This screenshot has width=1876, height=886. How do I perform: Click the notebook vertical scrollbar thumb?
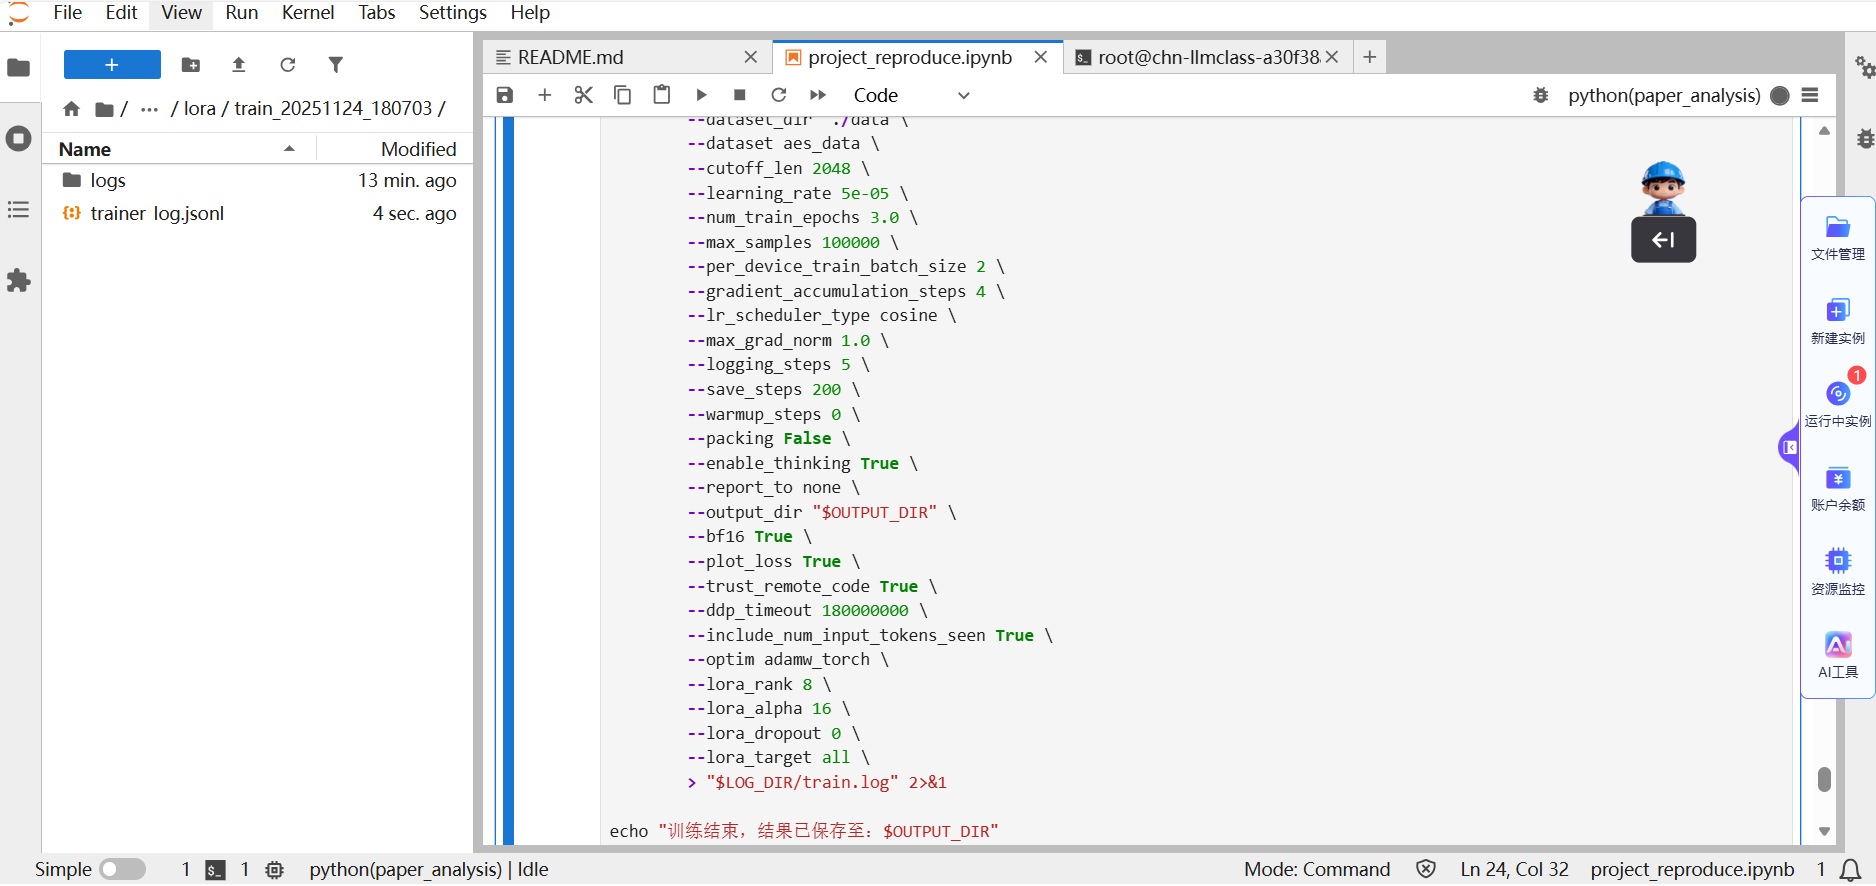[x=1824, y=779]
